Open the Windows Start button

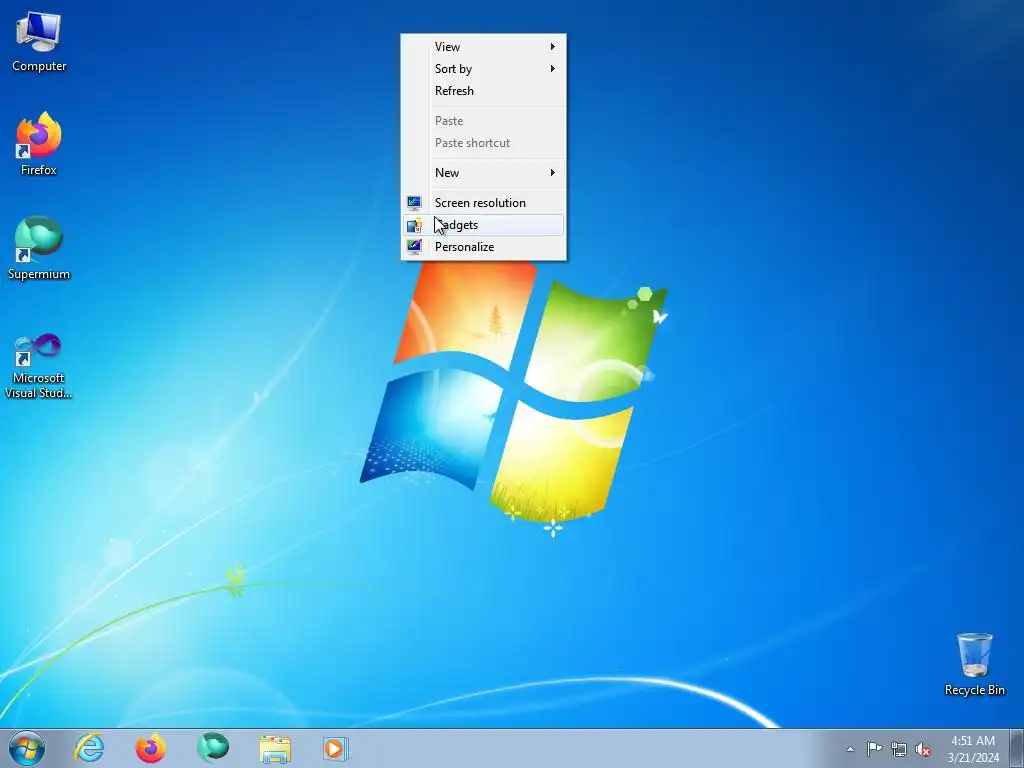tap(27, 748)
